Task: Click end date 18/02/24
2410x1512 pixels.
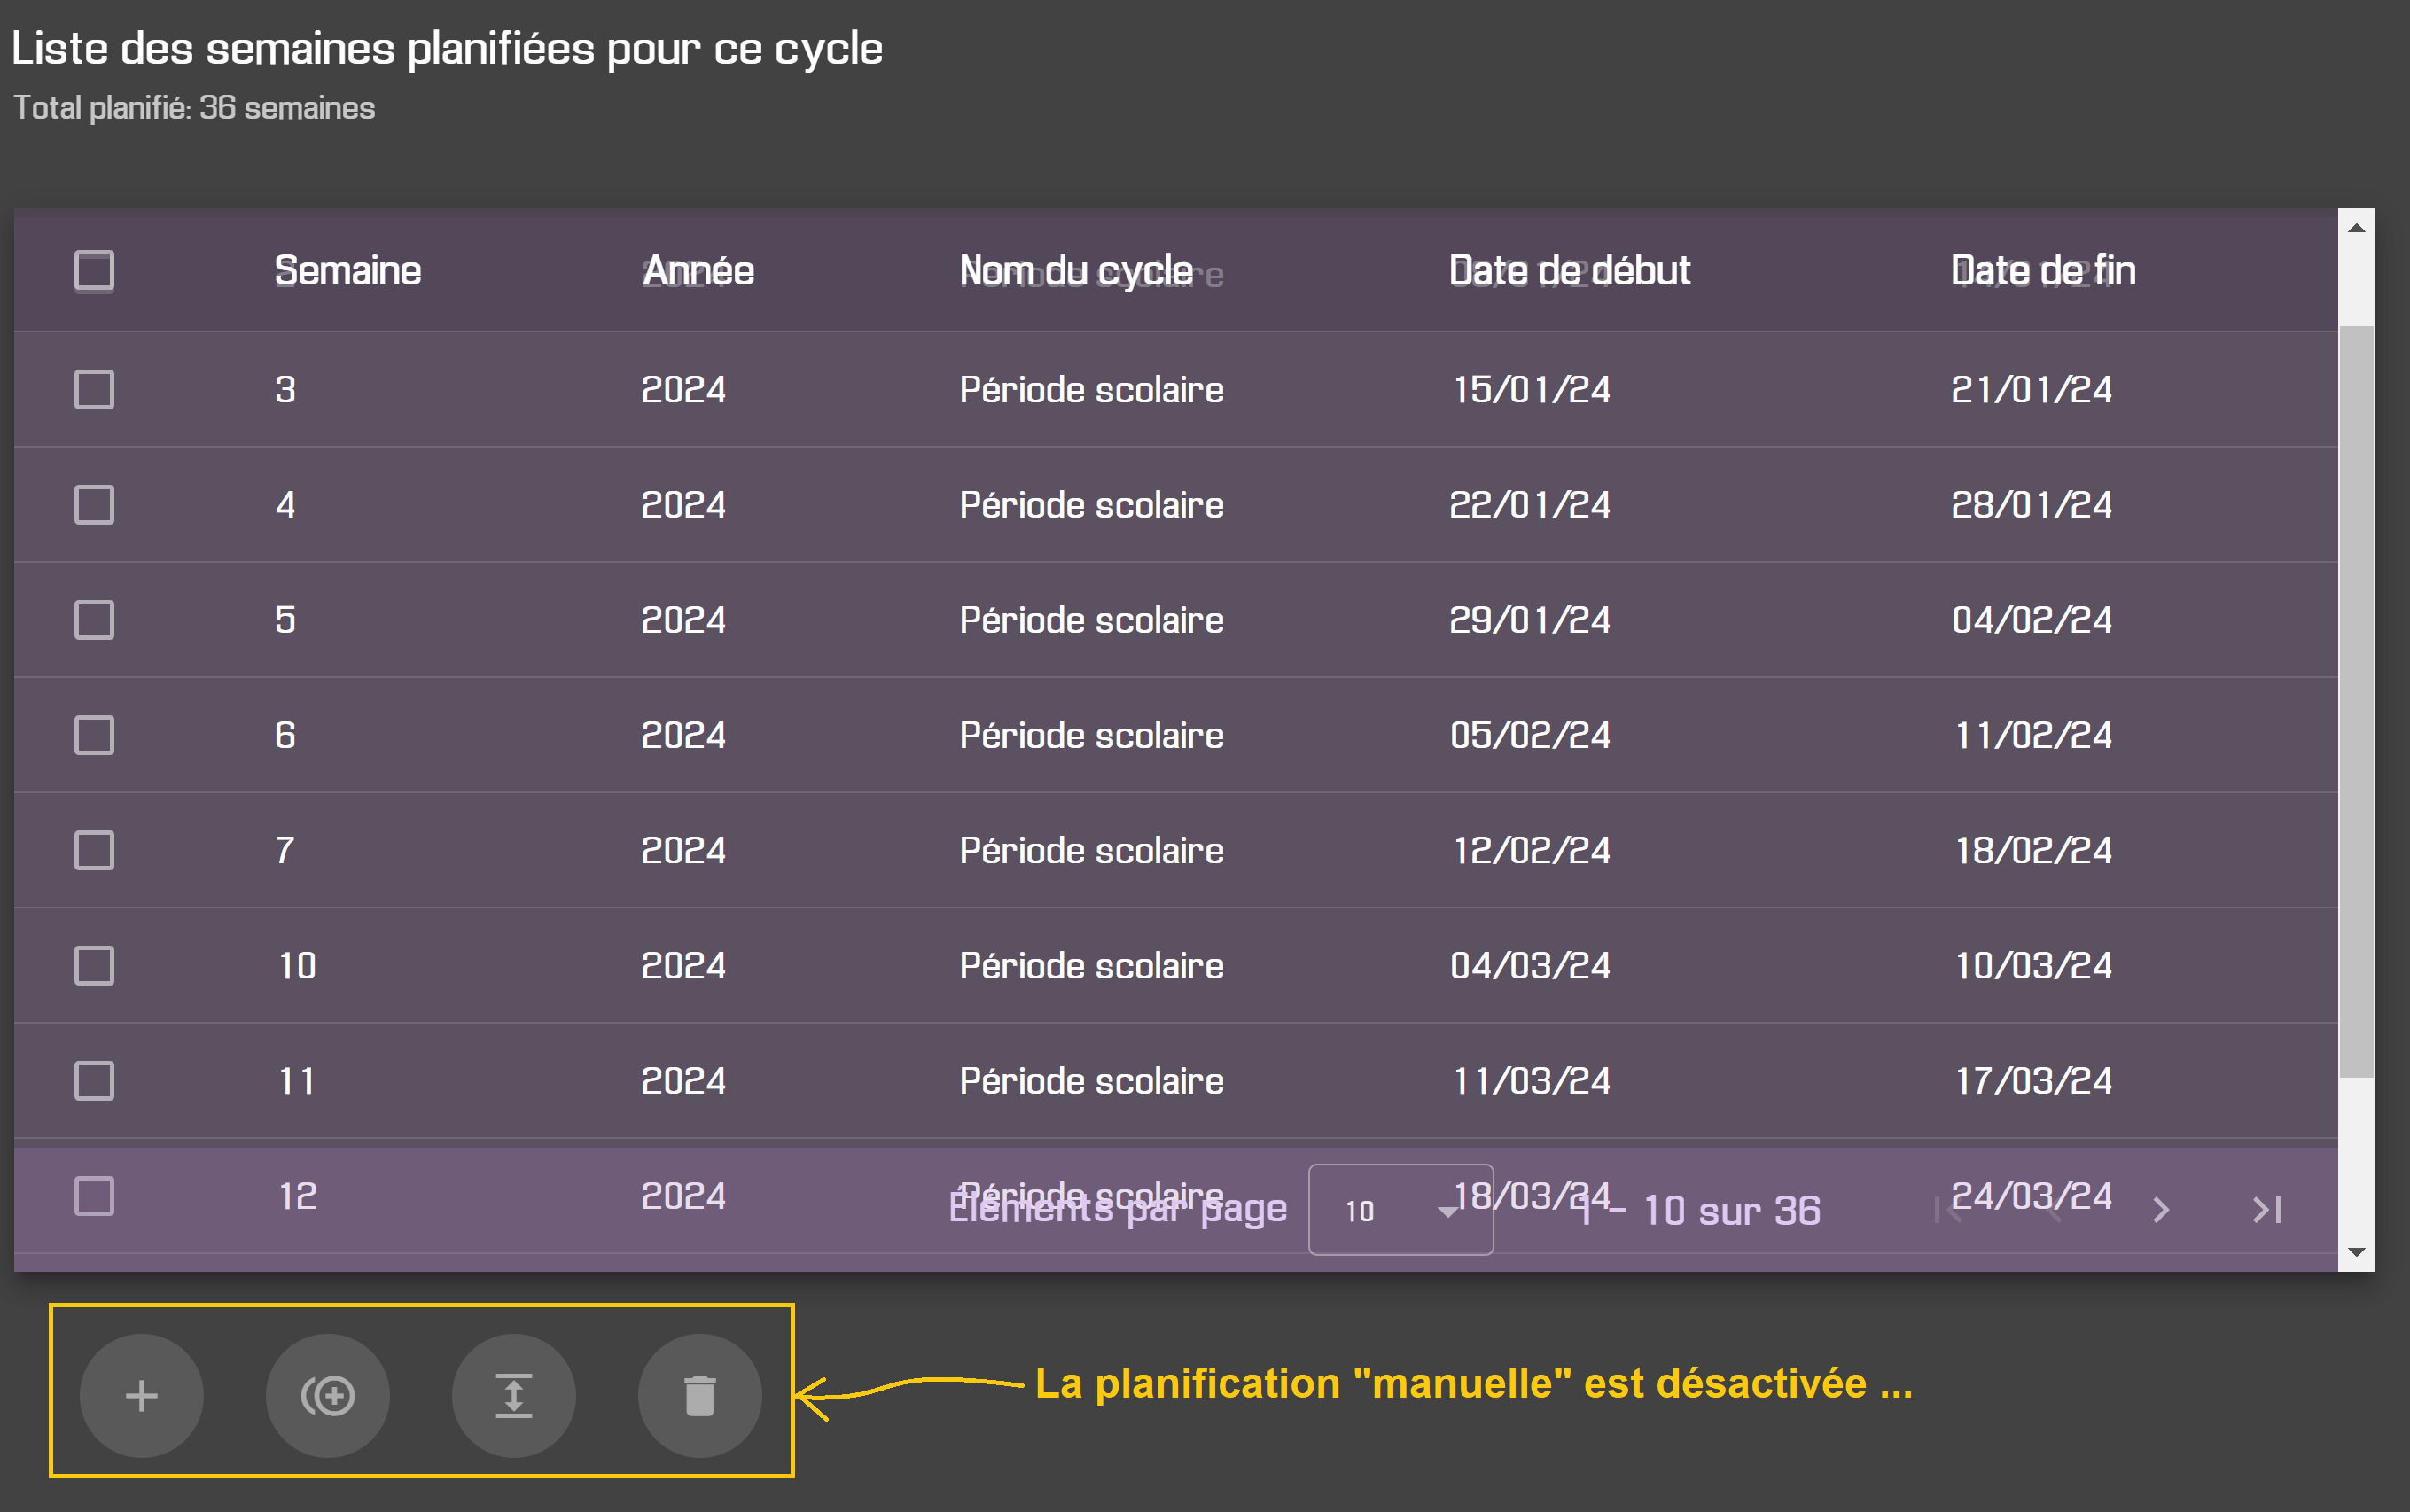Action: pos(2033,850)
